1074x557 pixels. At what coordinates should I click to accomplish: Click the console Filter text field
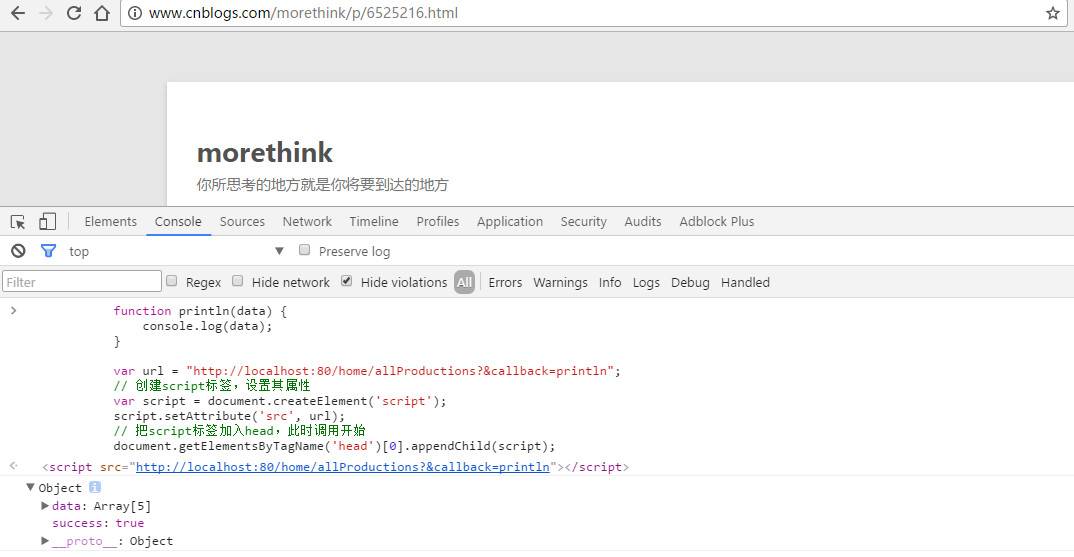[82, 282]
